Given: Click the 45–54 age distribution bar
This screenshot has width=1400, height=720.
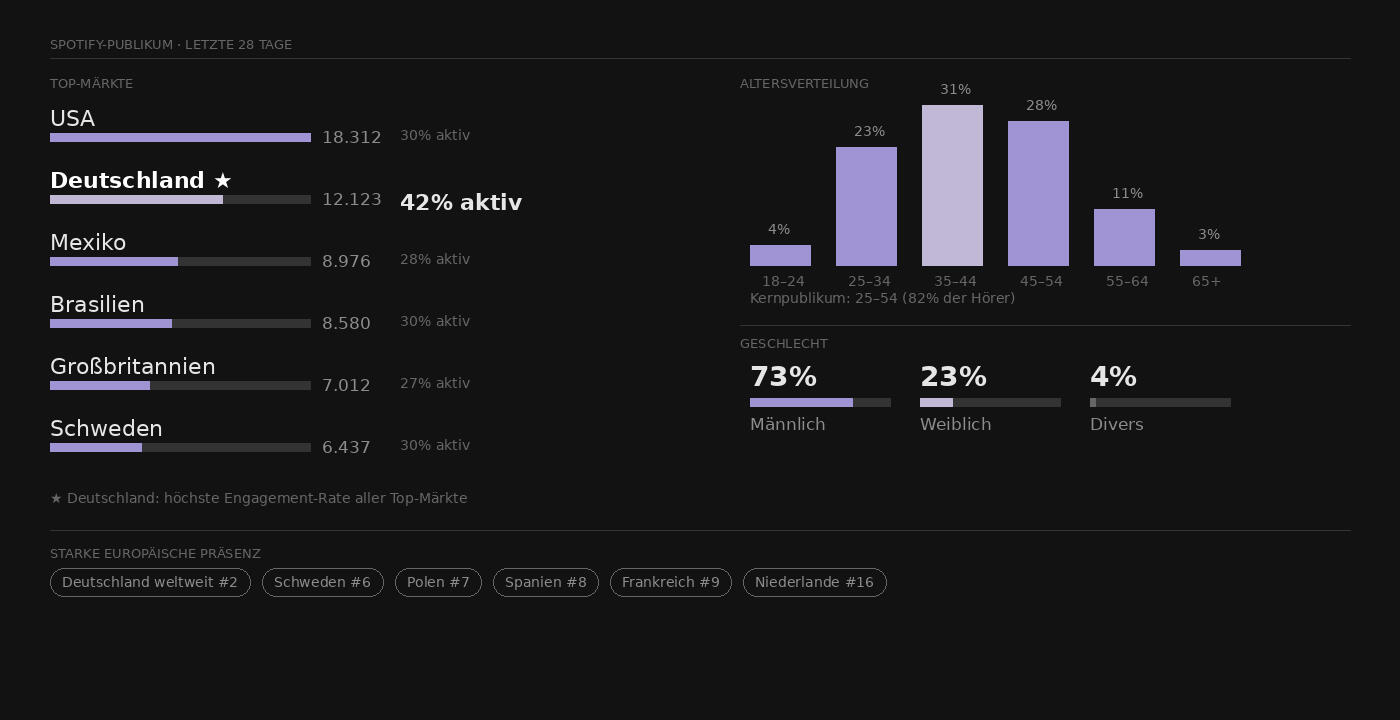Looking at the screenshot, I should [1038, 193].
